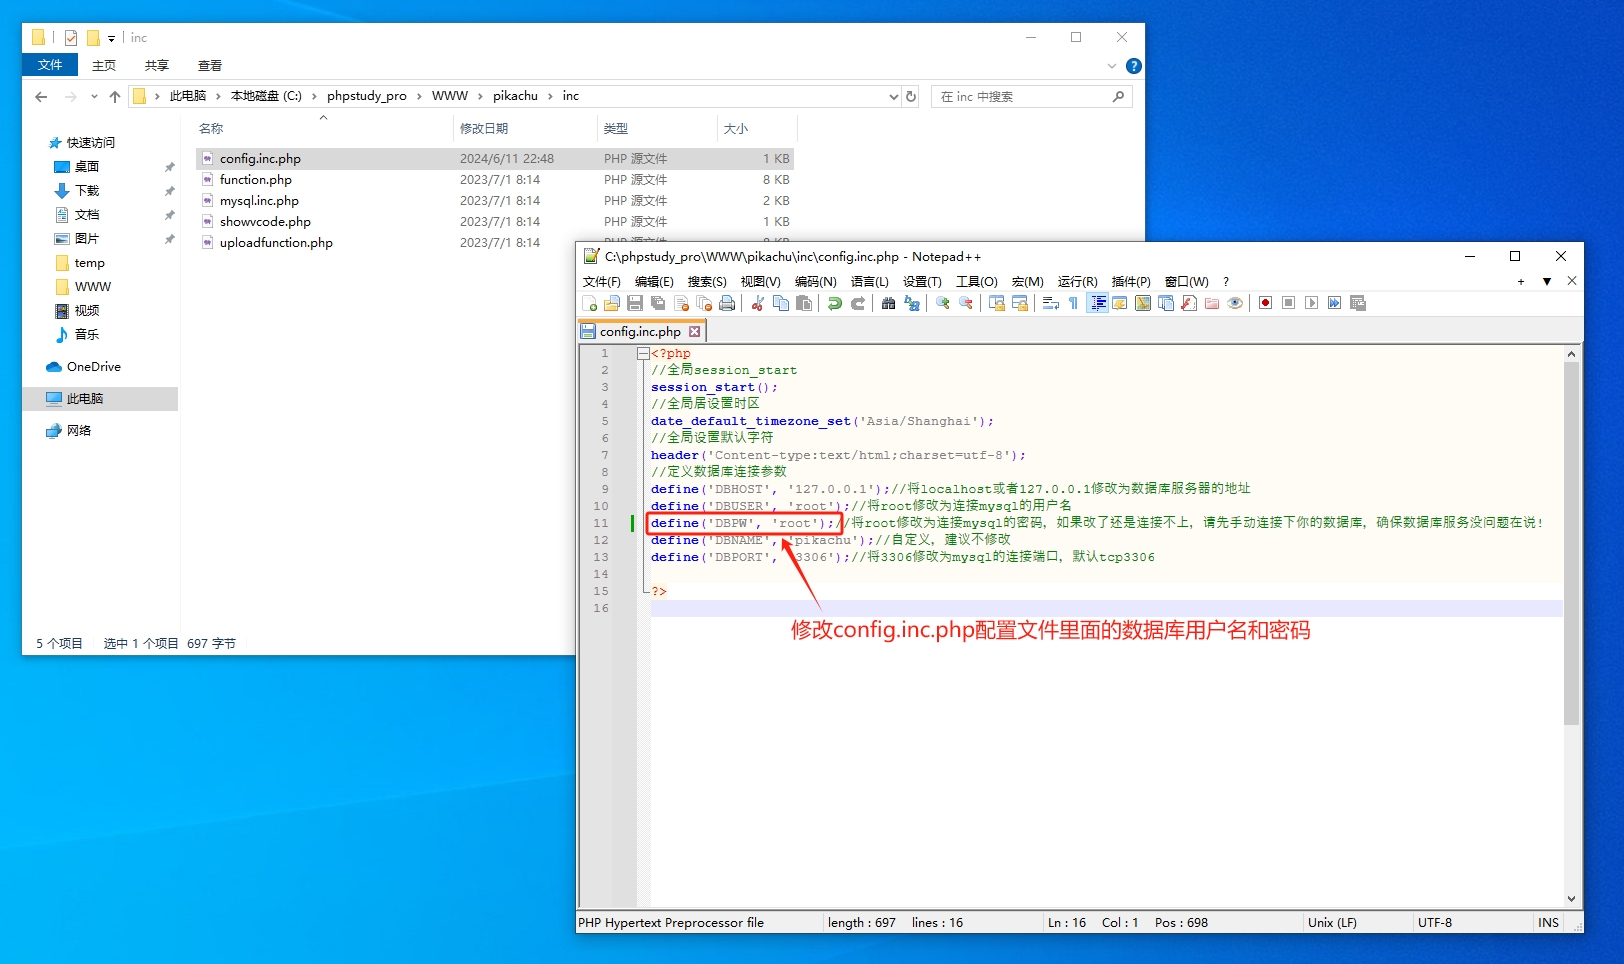Open the address bar history dropdown
Image resolution: width=1624 pixels, height=964 pixels.
[893, 97]
